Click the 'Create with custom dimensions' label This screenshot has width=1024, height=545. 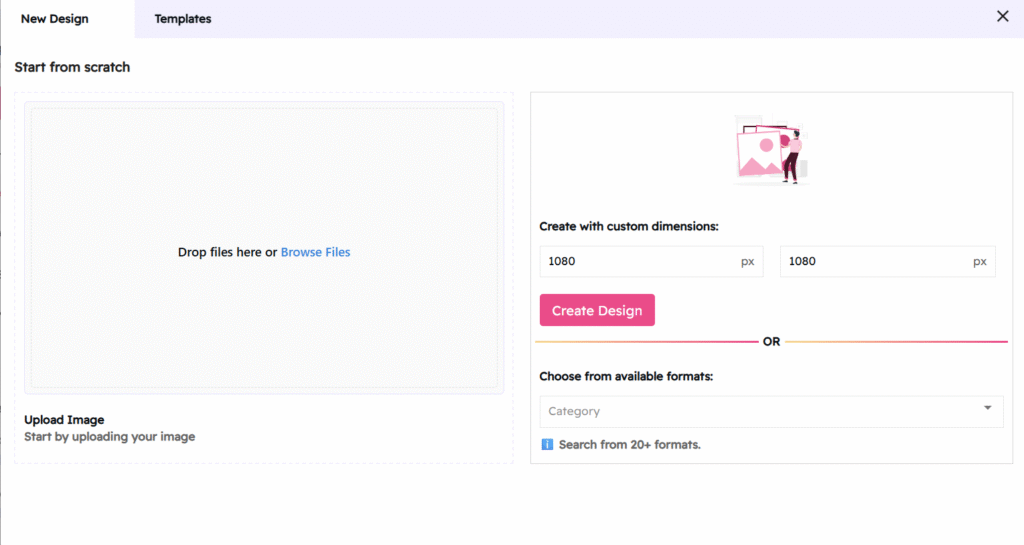point(629,227)
